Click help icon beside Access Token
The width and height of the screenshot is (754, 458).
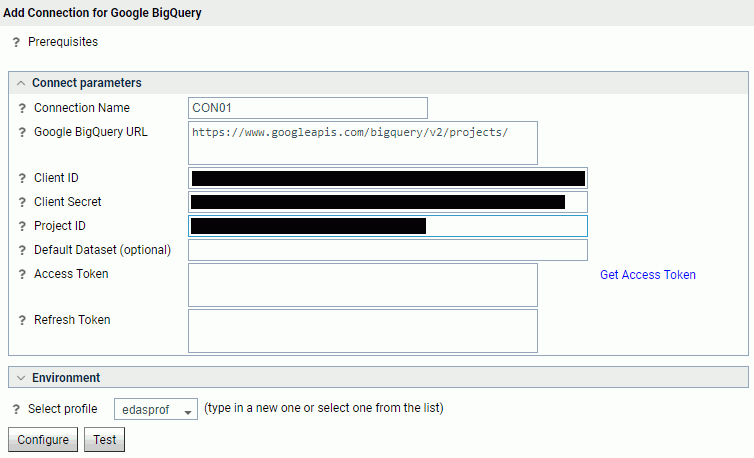[22, 274]
